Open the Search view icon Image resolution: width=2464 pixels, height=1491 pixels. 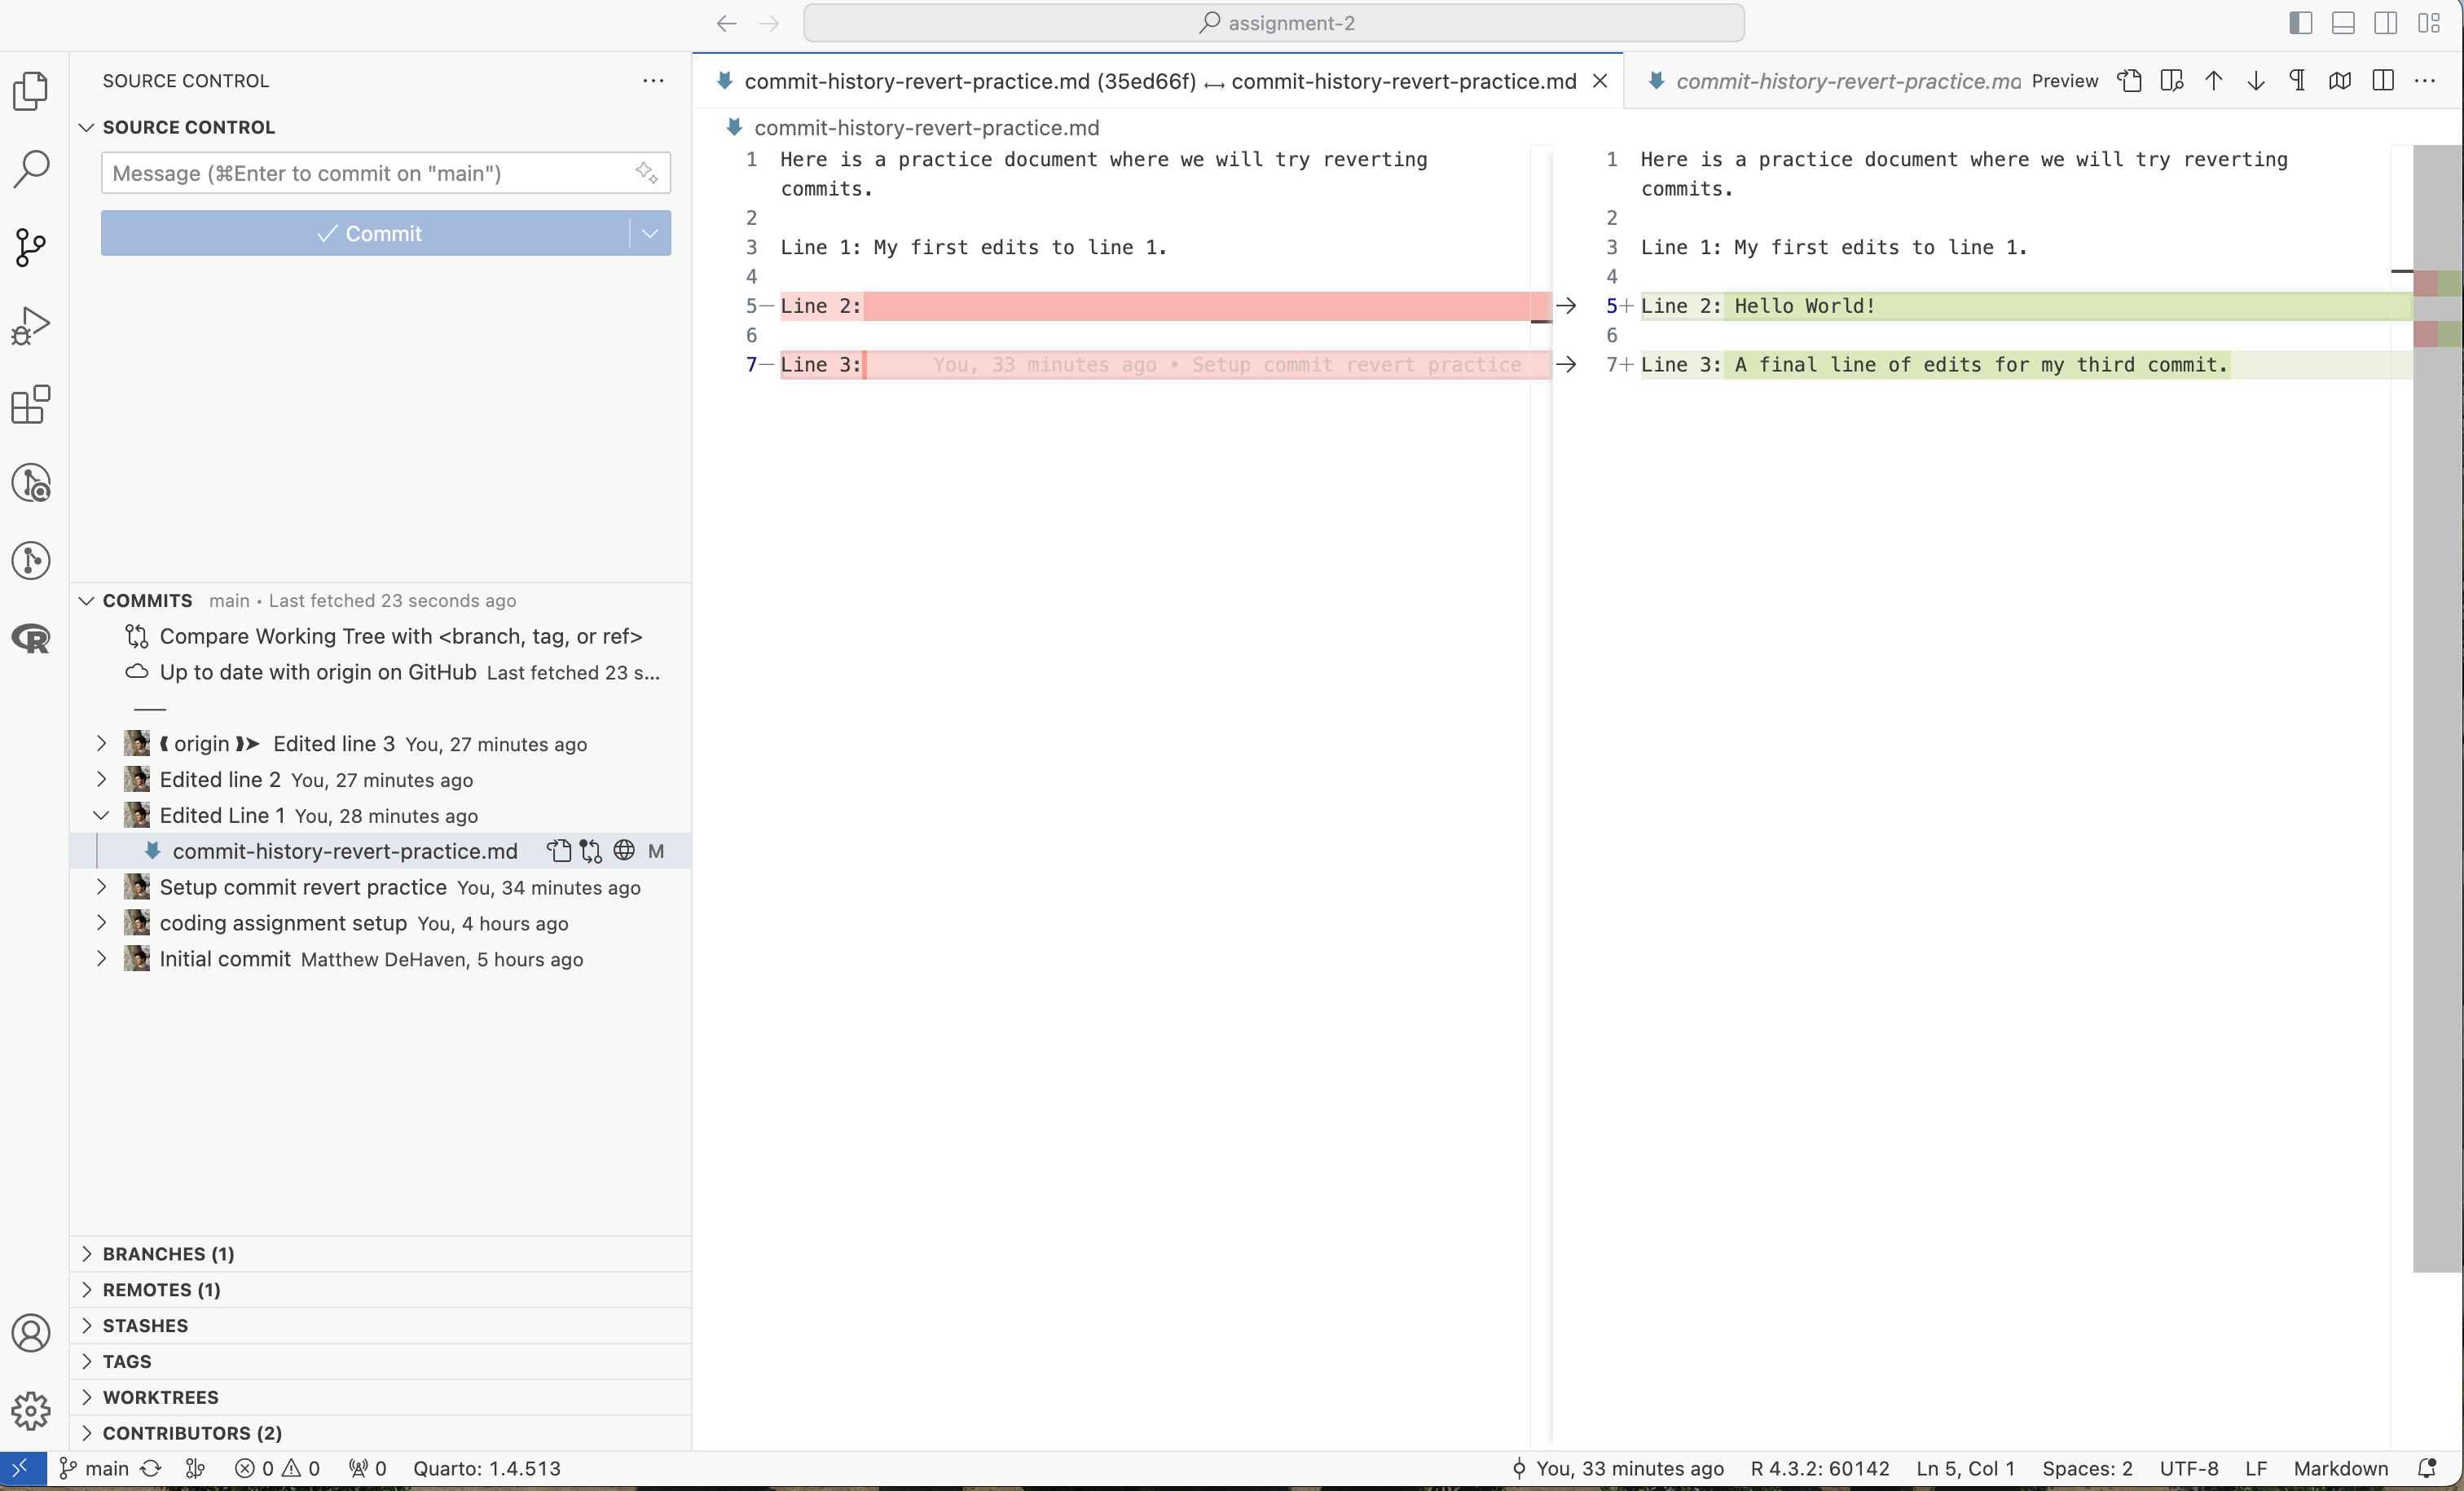[x=31, y=169]
